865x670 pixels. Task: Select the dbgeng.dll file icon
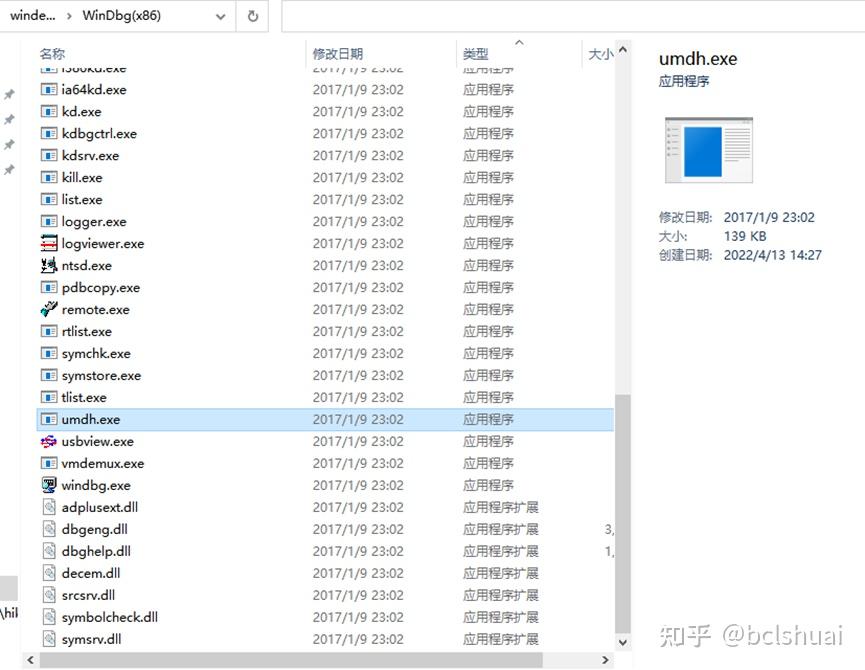(x=49, y=529)
